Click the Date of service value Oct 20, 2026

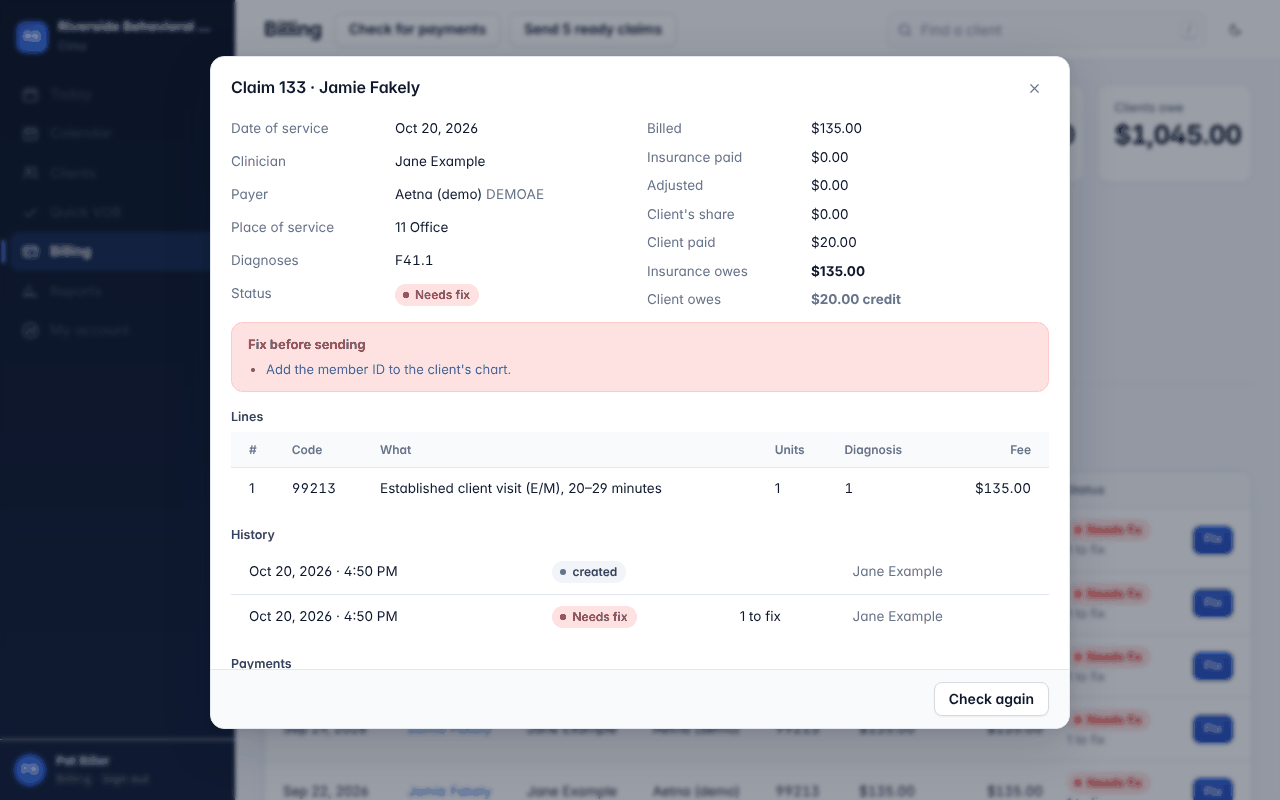436,128
